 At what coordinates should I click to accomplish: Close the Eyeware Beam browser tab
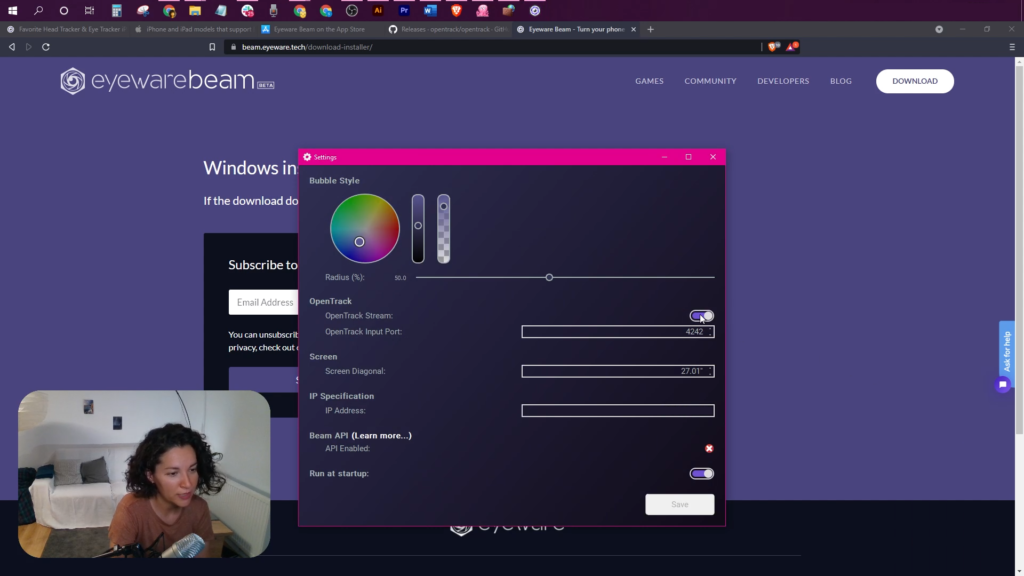click(633, 29)
